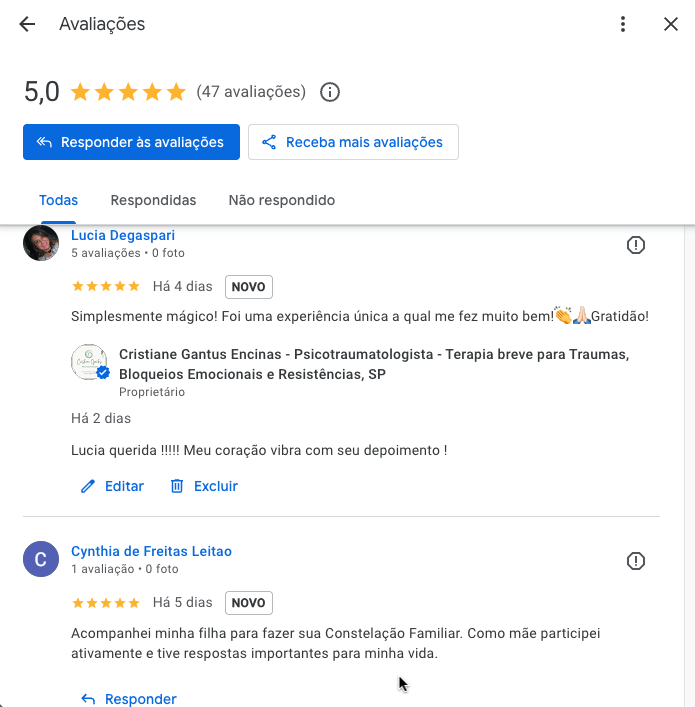Open the Não respondido tab
The image size is (695, 707).
coord(282,200)
